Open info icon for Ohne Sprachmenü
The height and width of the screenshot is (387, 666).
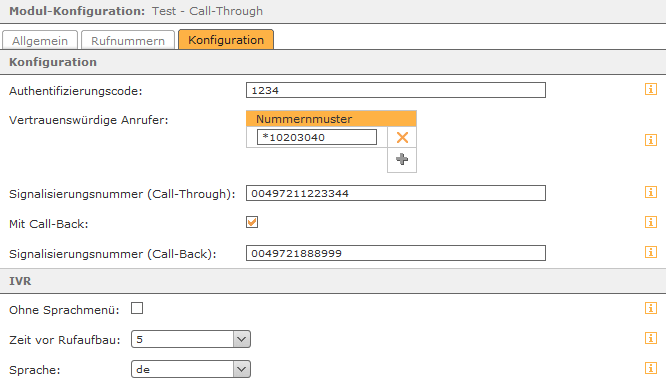pyautogui.click(x=651, y=308)
